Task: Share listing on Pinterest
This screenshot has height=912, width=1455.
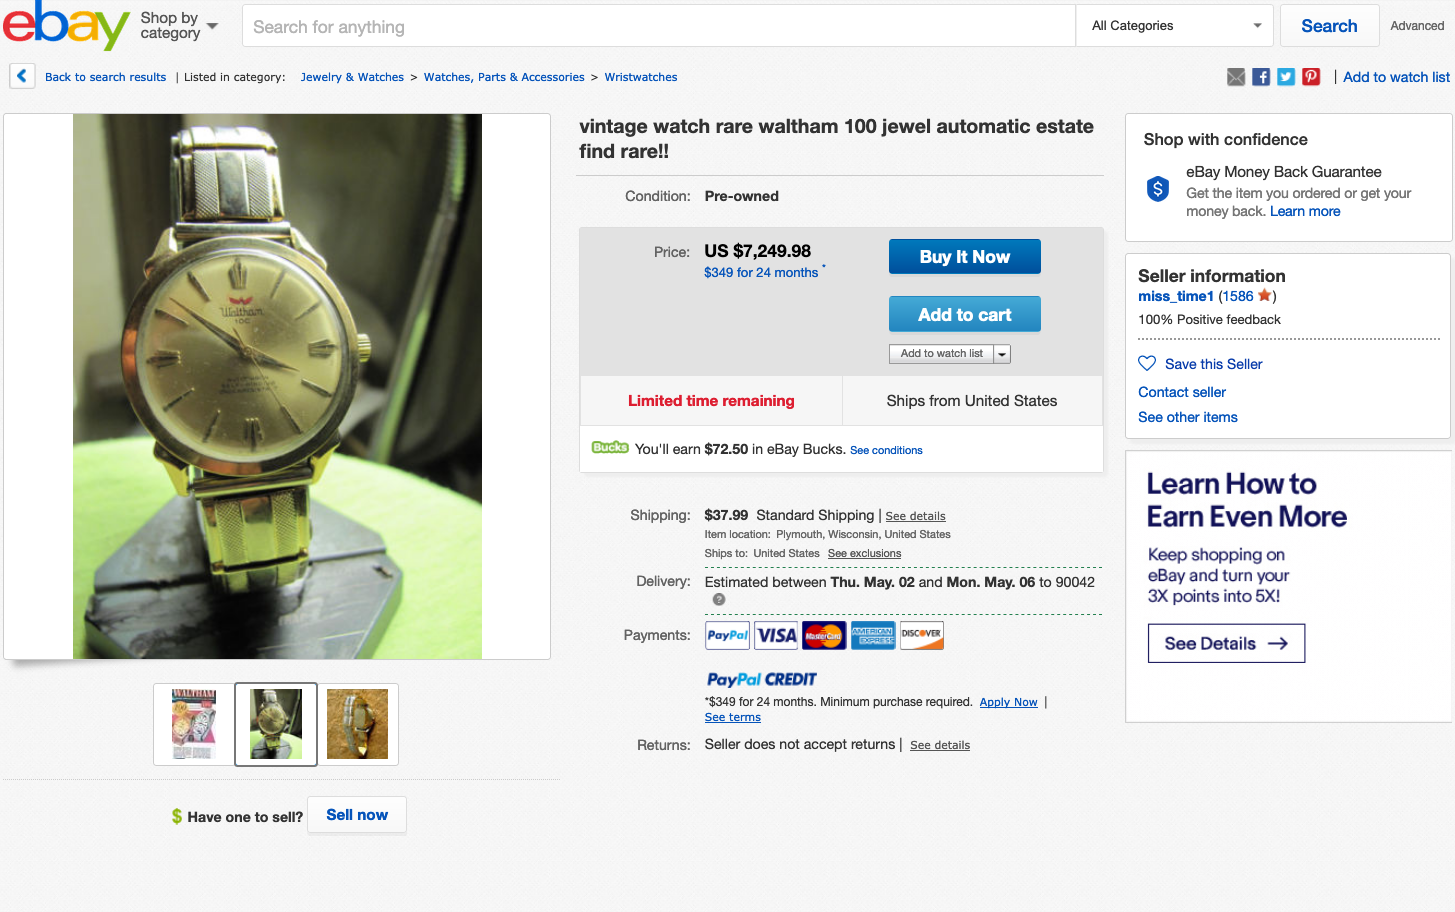Action: (1311, 77)
